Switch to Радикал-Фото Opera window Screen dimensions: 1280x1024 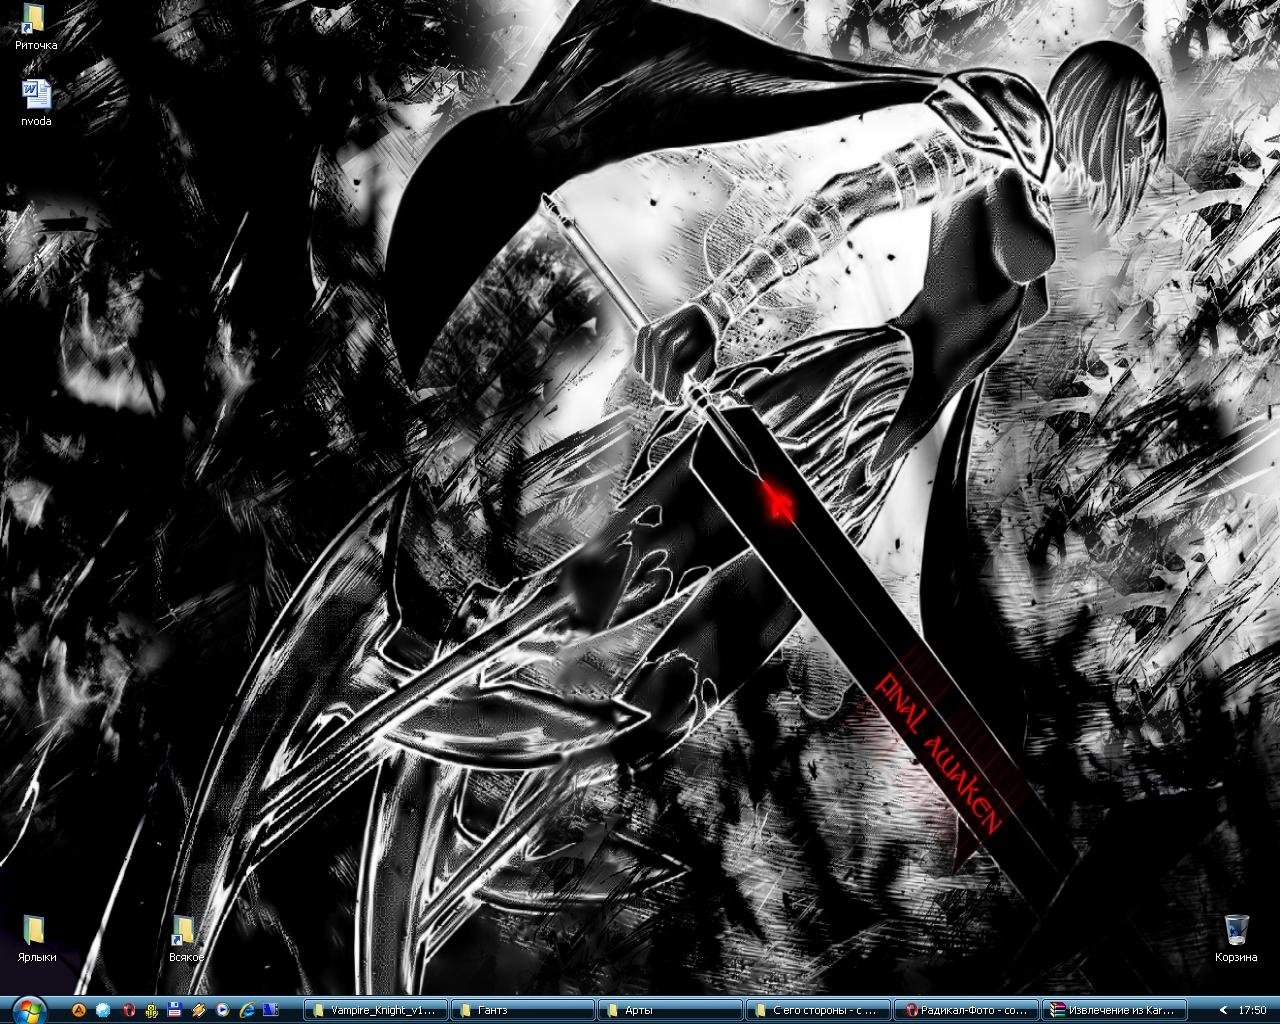click(964, 1010)
